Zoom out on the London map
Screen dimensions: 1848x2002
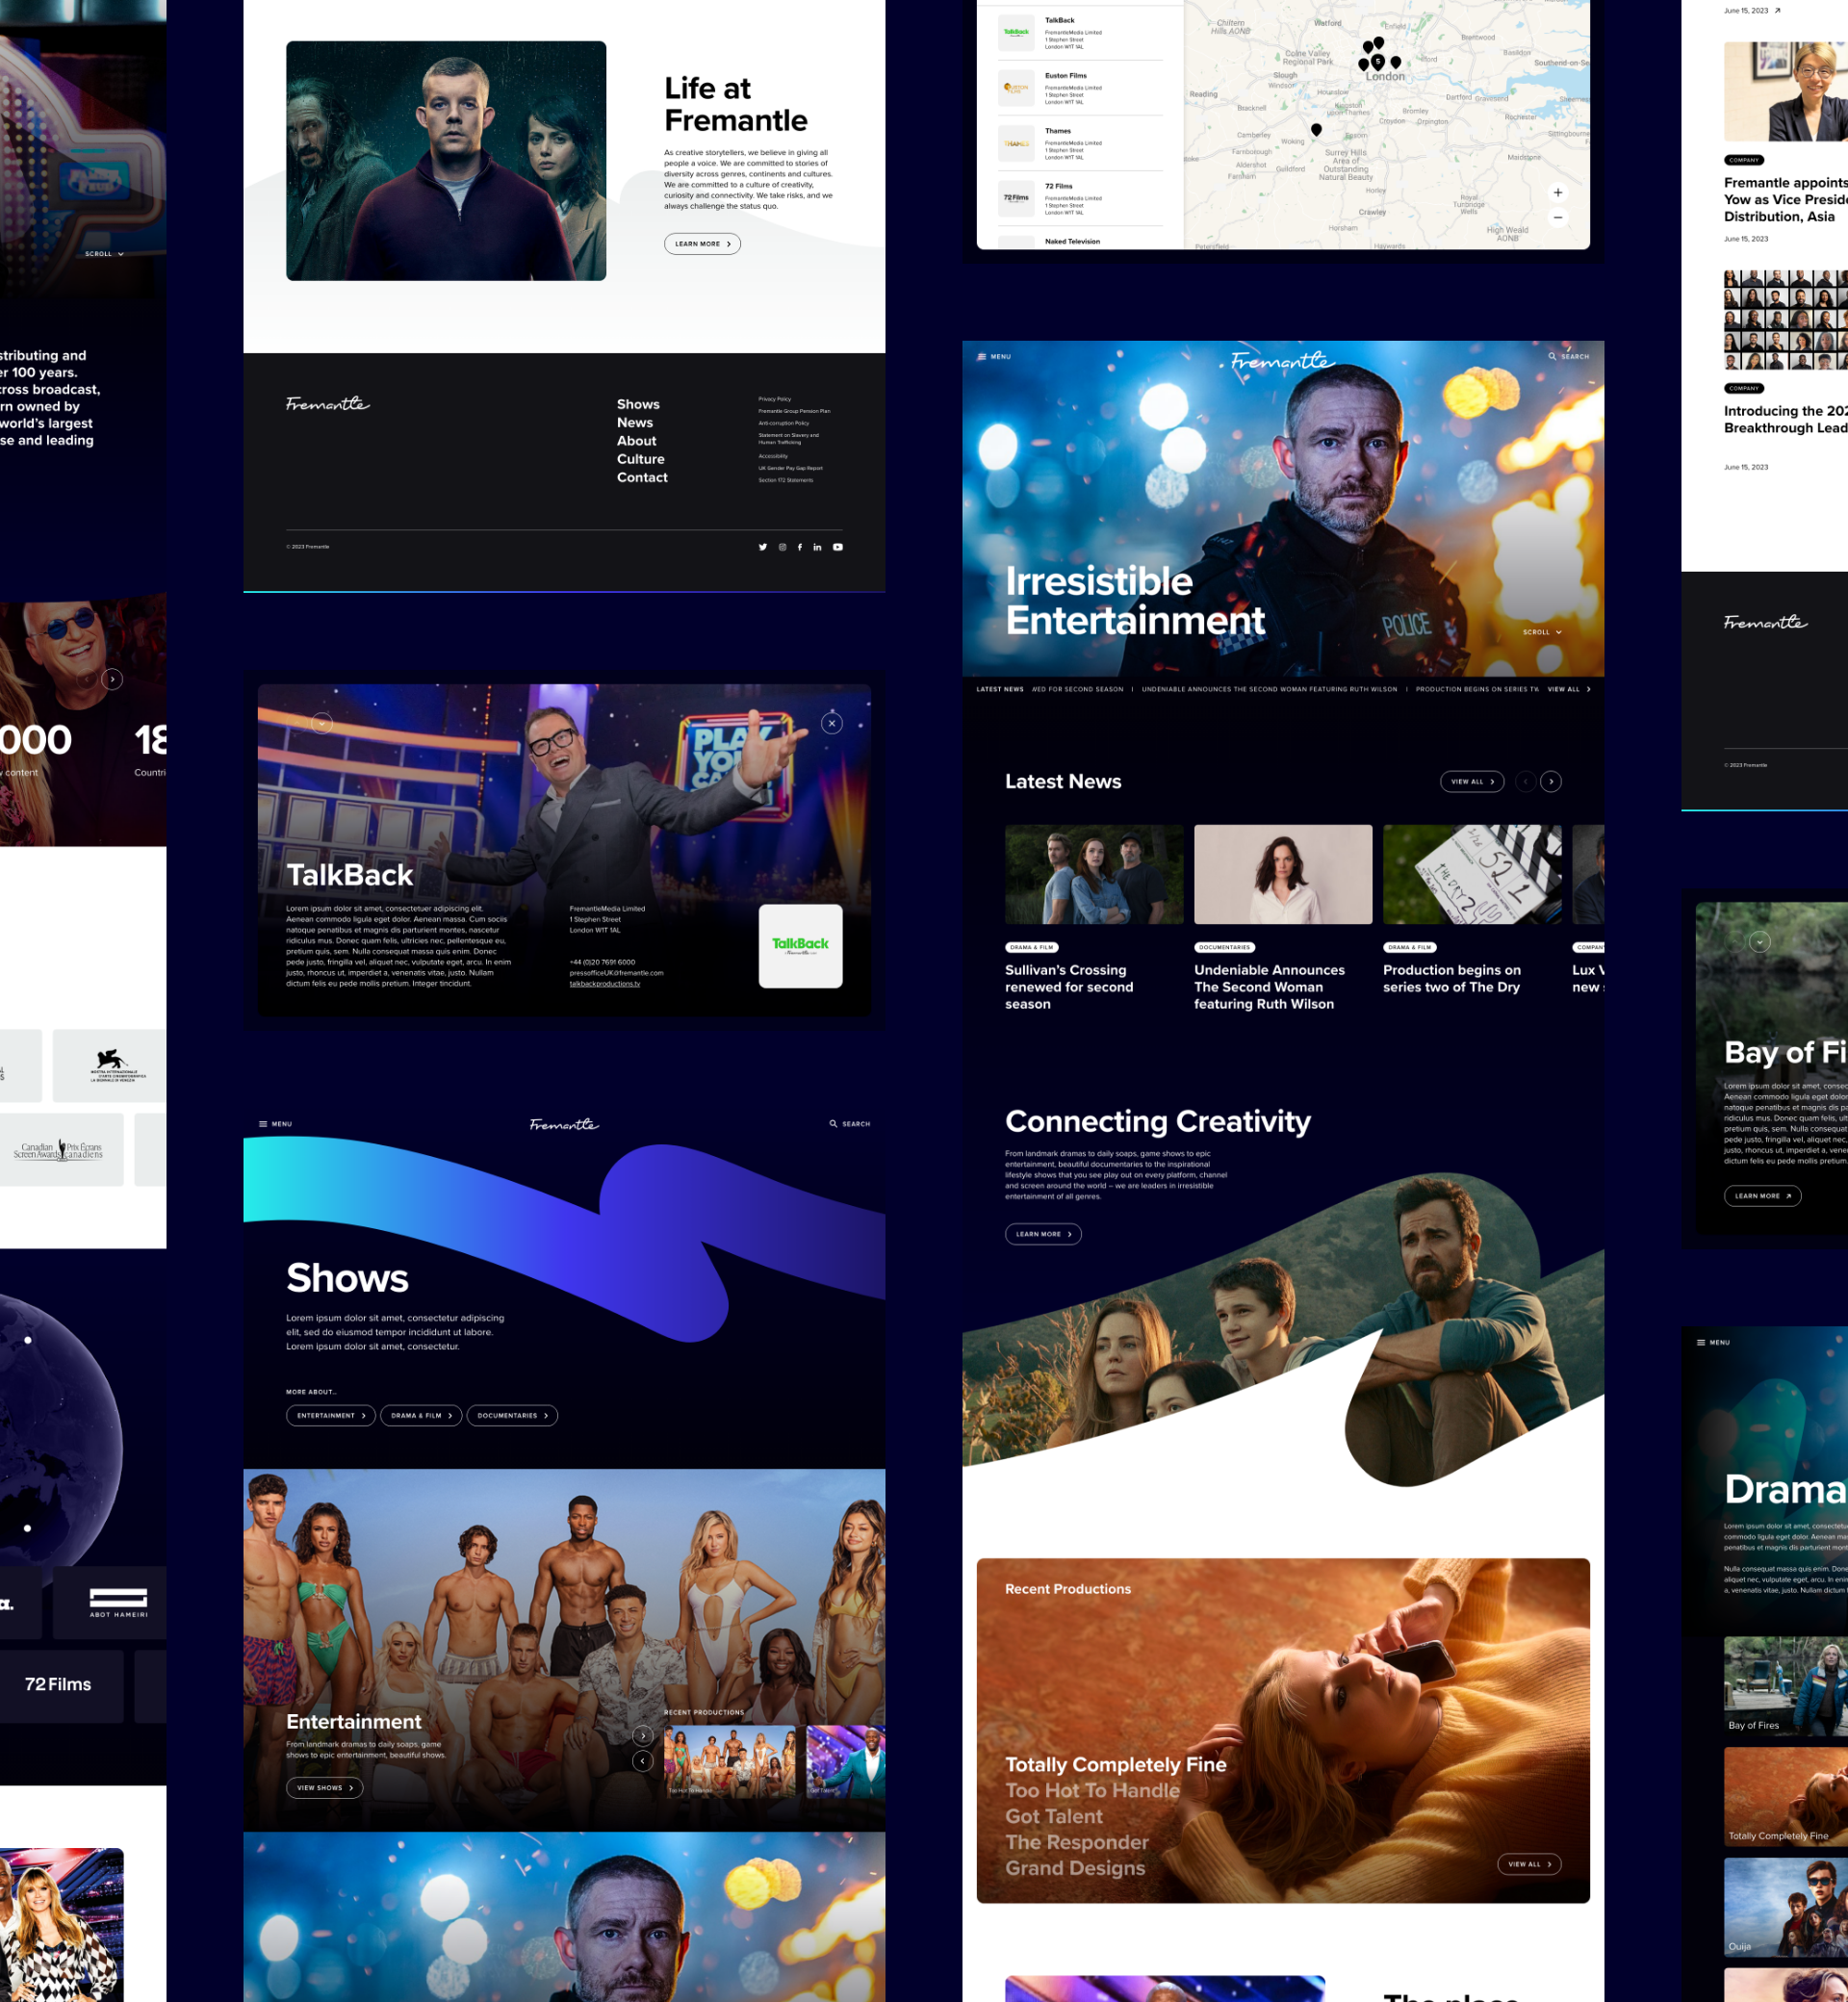click(1557, 218)
